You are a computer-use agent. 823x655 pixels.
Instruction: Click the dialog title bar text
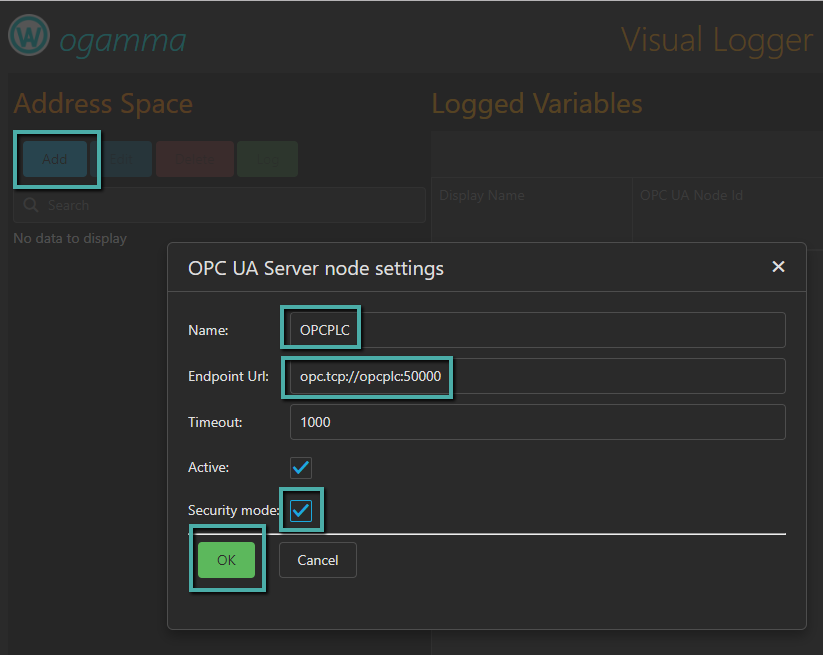point(316,268)
